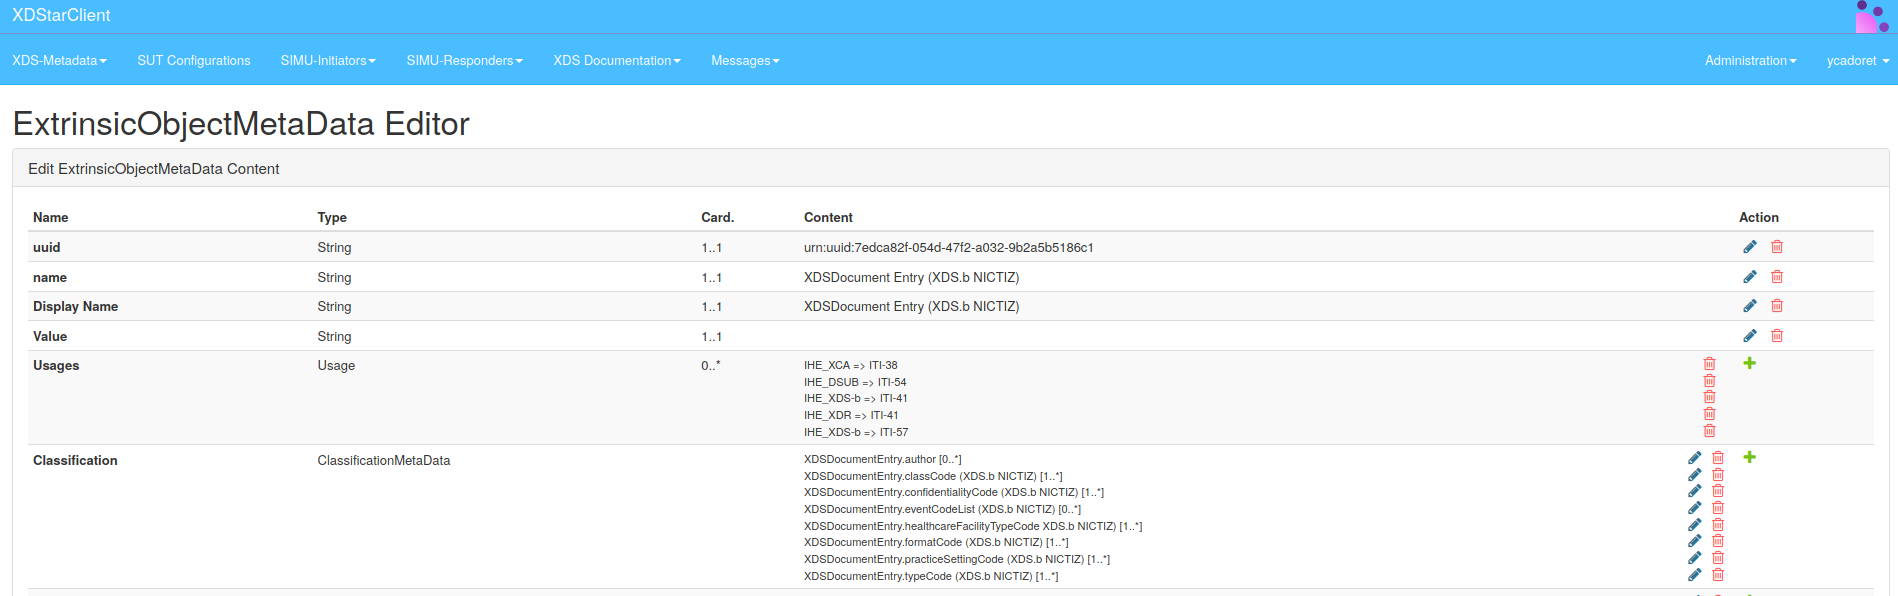Add a new Usage with plus icon
Viewport: 1898px width, 596px height.
[1749, 363]
